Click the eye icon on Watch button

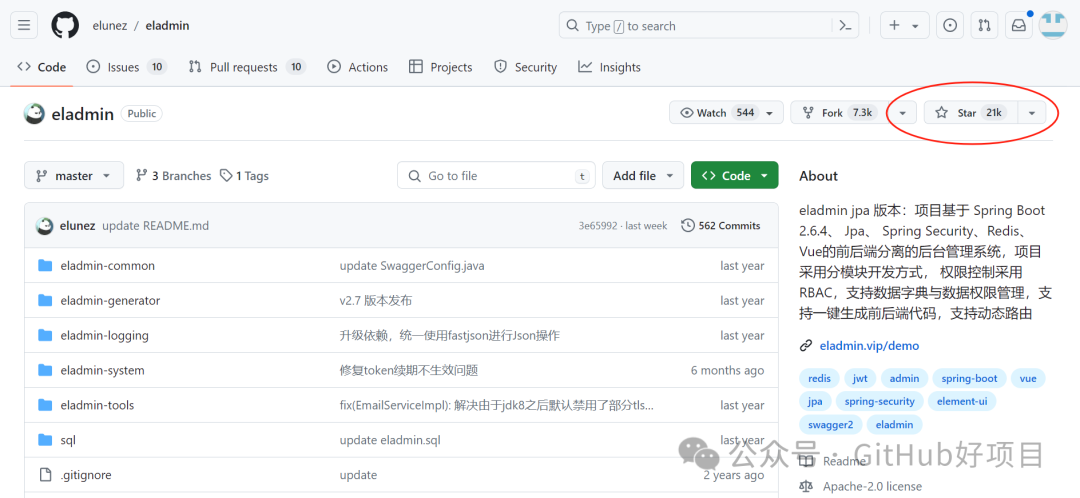click(x=687, y=113)
